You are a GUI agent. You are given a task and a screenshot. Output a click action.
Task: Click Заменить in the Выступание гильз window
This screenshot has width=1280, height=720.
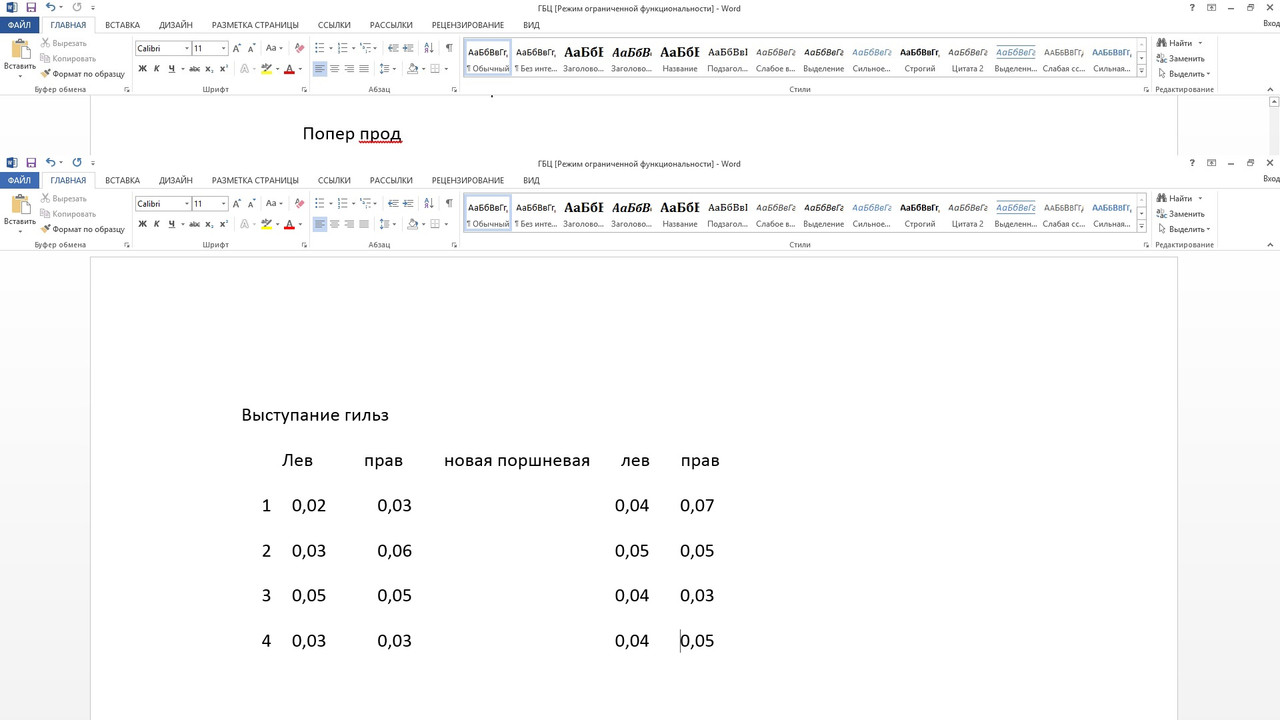pos(1181,214)
